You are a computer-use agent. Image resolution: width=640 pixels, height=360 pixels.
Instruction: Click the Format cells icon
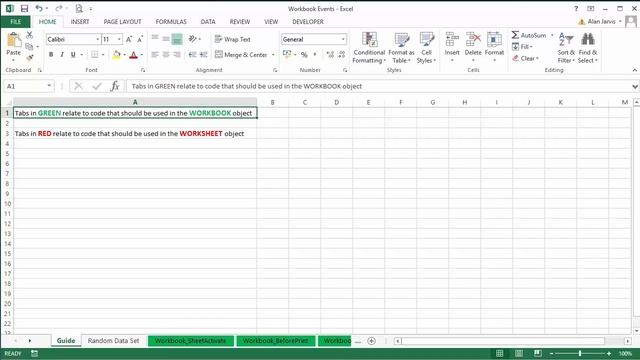(x=494, y=39)
